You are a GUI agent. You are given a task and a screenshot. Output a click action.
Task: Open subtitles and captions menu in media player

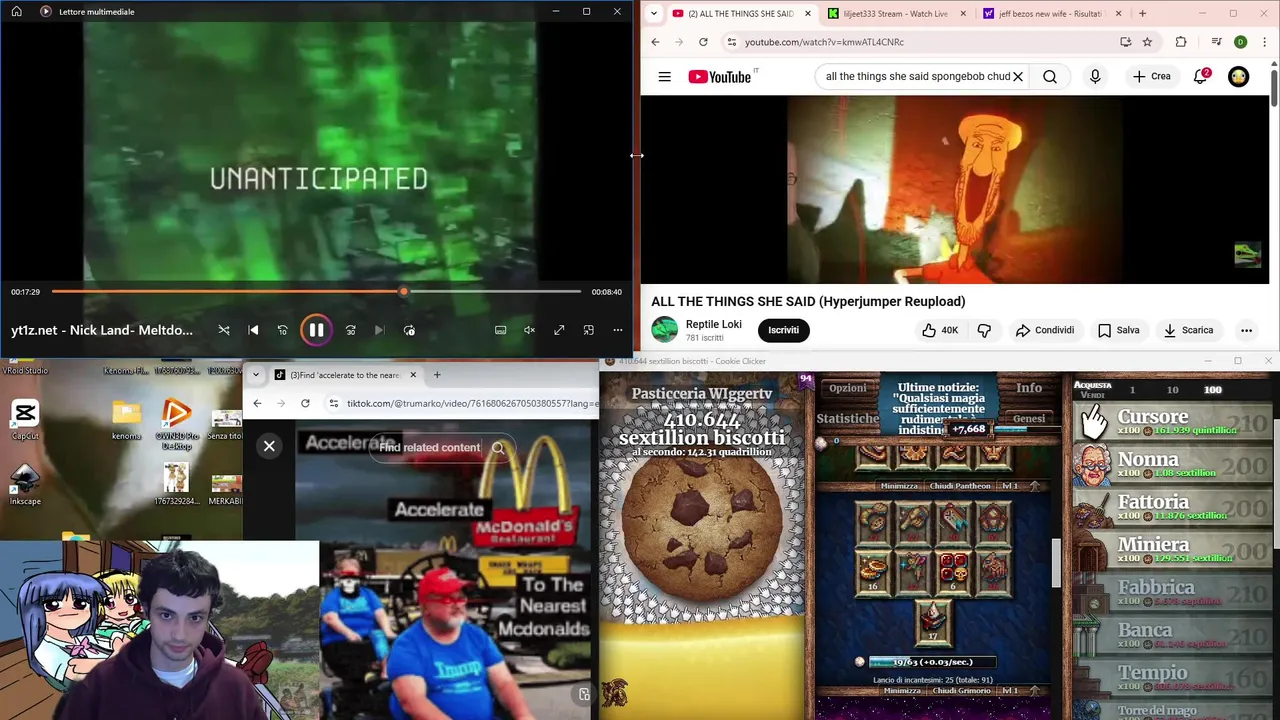[x=500, y=330]
